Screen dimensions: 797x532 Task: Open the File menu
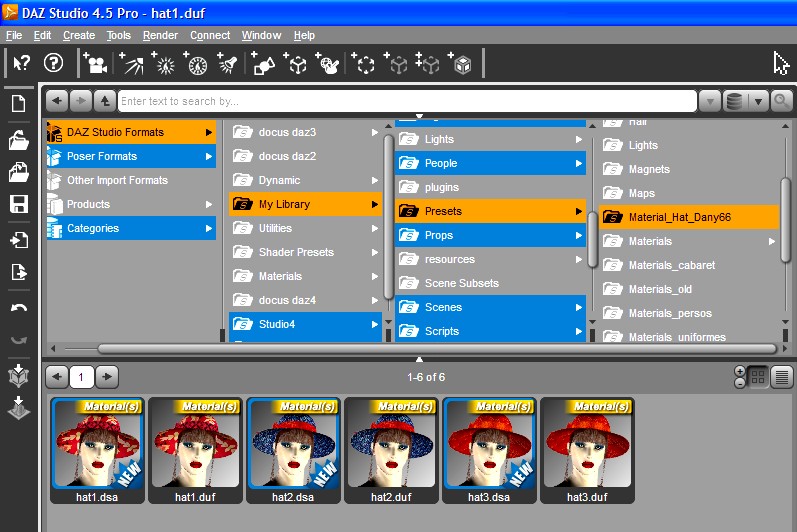click(14, 35)
